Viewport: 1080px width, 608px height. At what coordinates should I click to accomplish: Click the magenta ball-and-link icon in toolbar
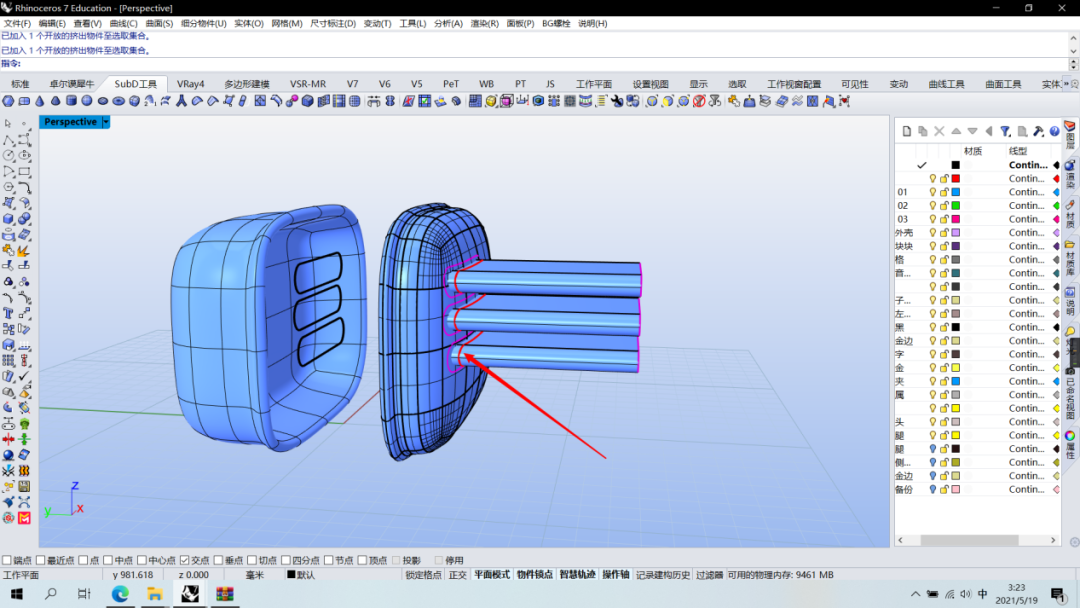pos(292,101)
